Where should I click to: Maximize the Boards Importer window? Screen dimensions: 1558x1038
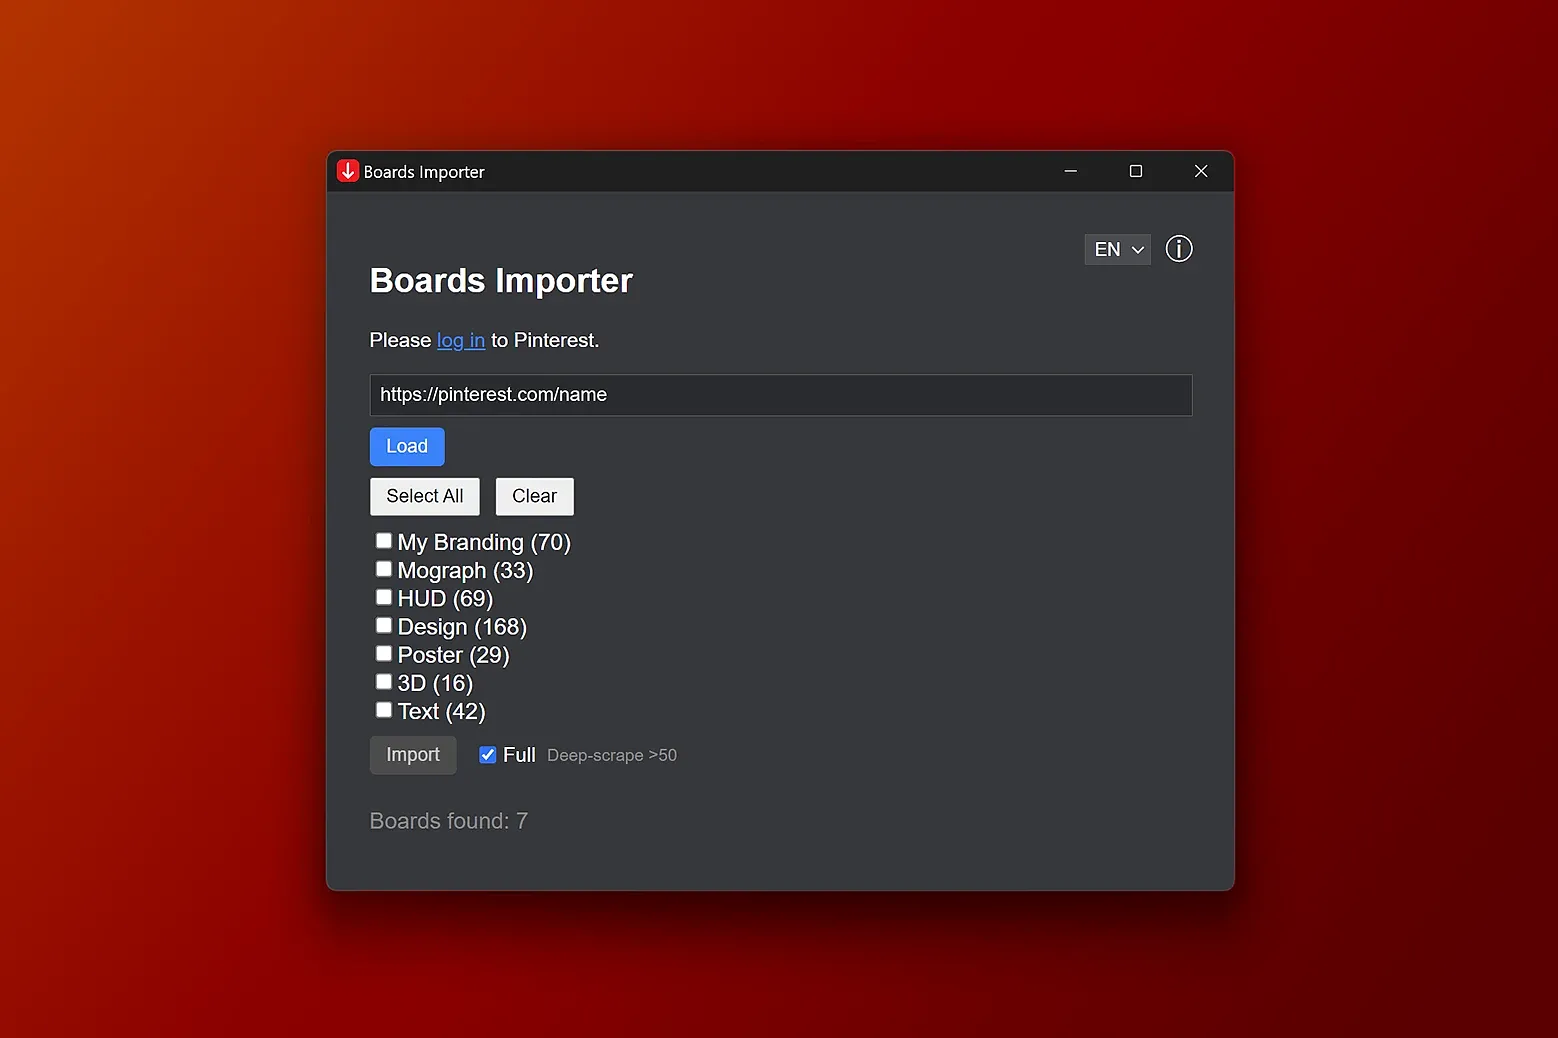point(1136,171)
